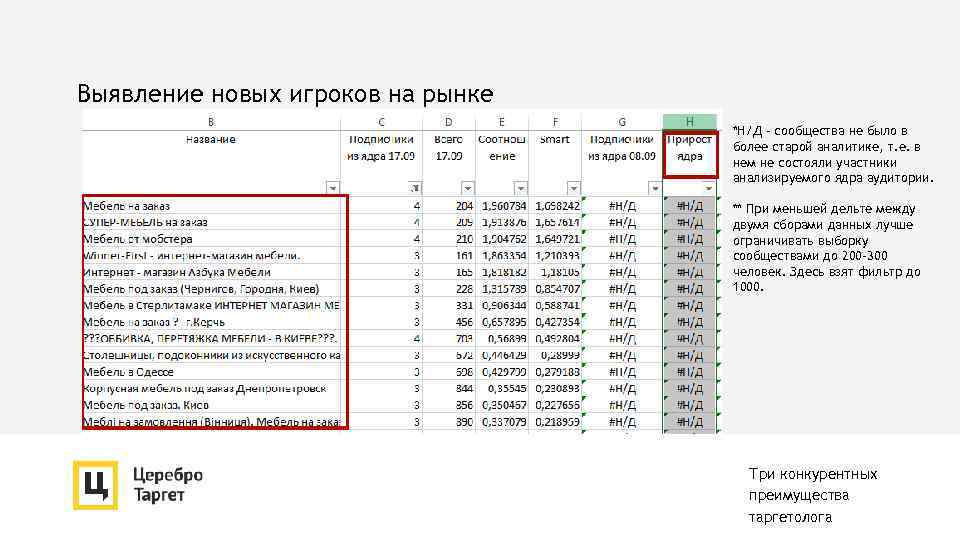The width and height of the screenshot is (960, 540).
Task: Click value 0,588741 in Smart column
Action: [x=557, y=305]
